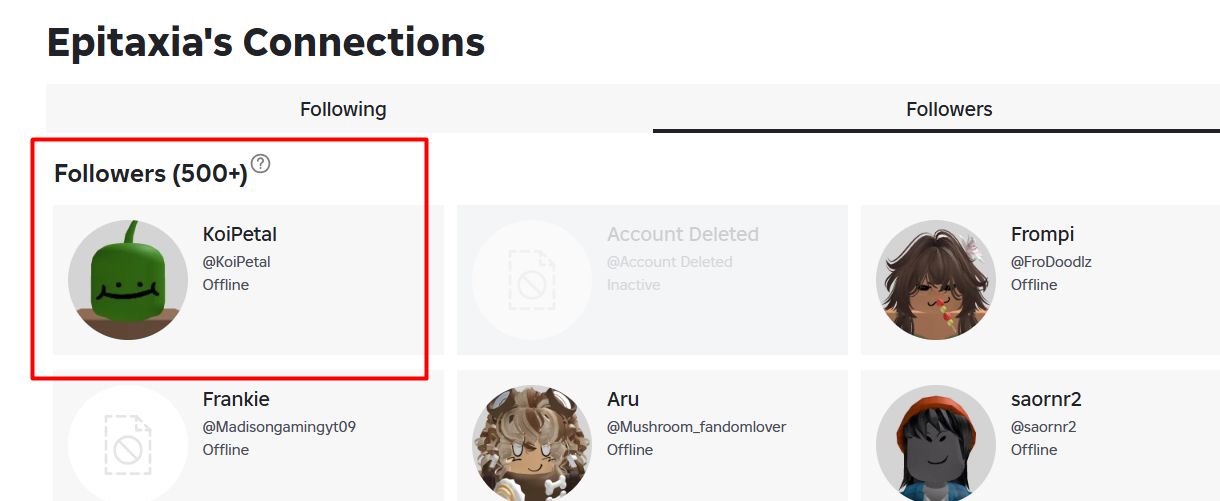Image resolution: width=1220 pixels, height=501 pixels.
Task: Open Aru's curly-haired avatar image
Action: pyautogui.click(x=532, y=443)
